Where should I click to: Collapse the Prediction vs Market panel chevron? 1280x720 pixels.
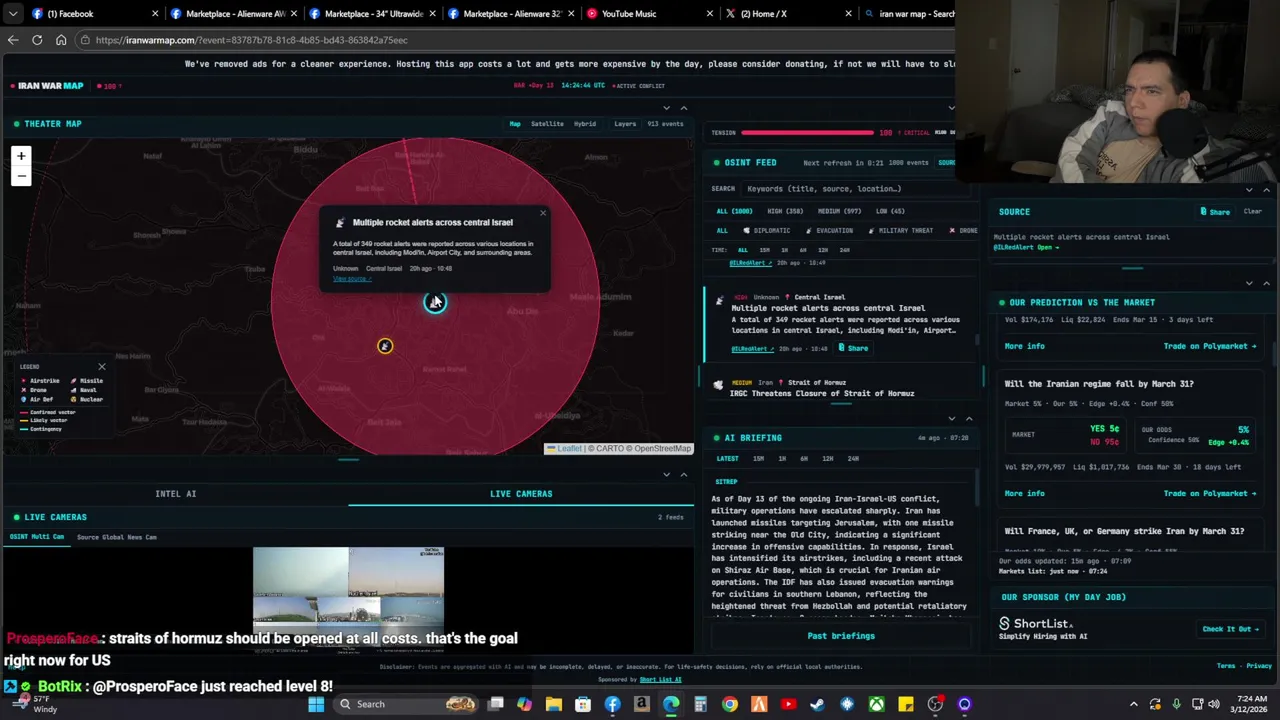(1249, 283)
